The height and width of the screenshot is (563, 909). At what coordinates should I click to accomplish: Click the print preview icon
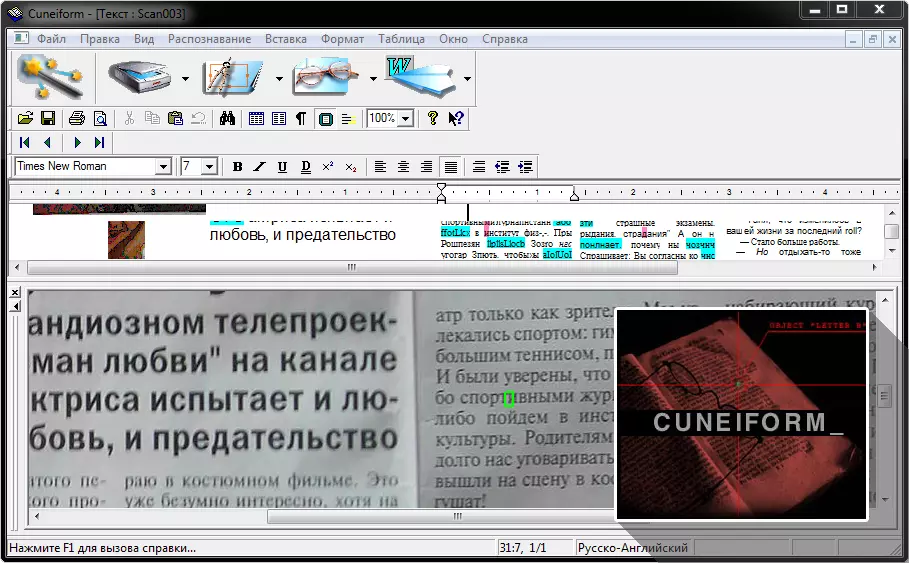tap(100, 118)
